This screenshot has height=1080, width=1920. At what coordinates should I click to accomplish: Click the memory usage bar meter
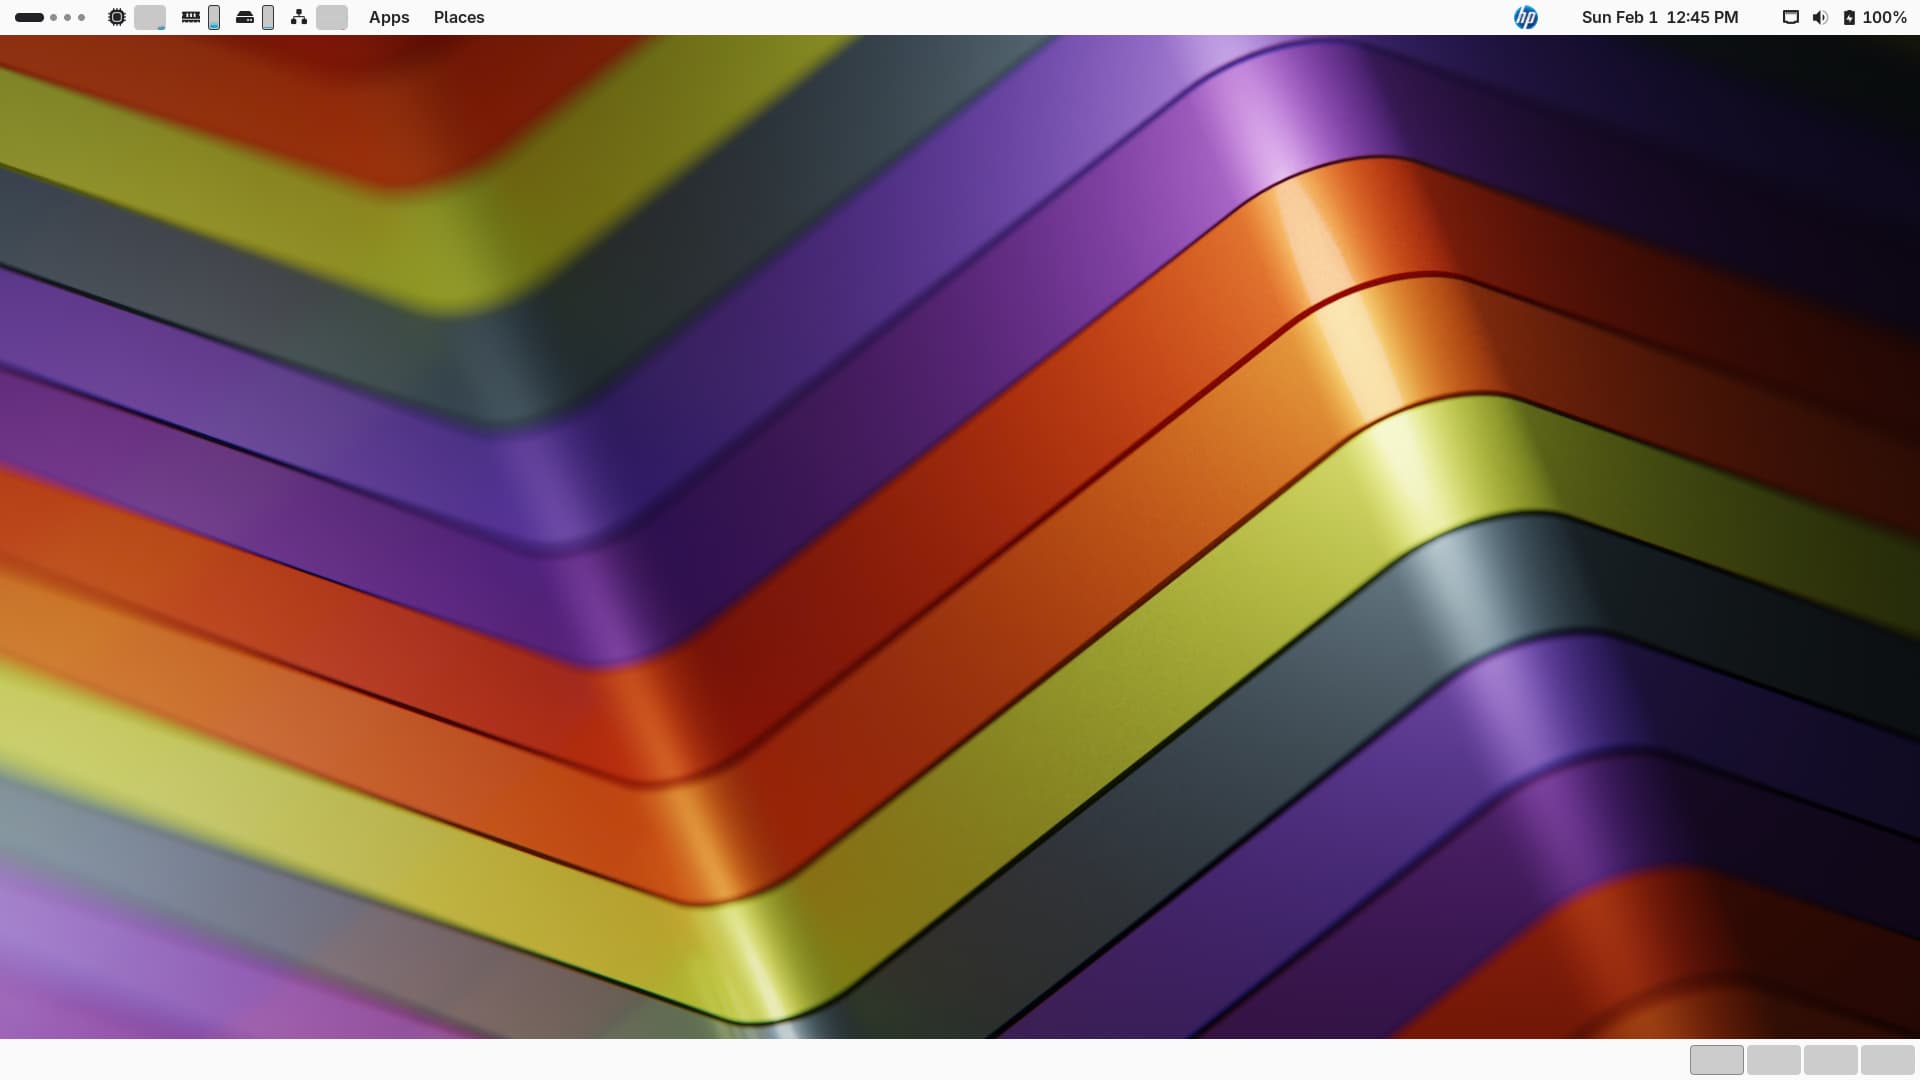coord(214,17)
